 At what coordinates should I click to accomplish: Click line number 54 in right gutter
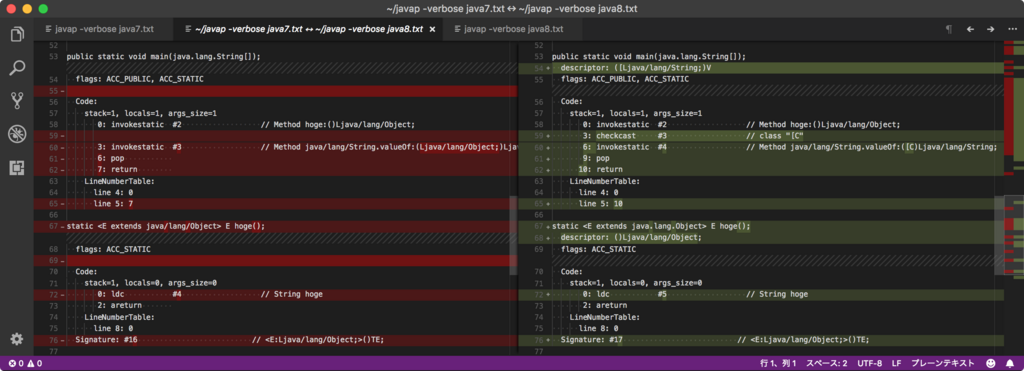click(539, 68)
